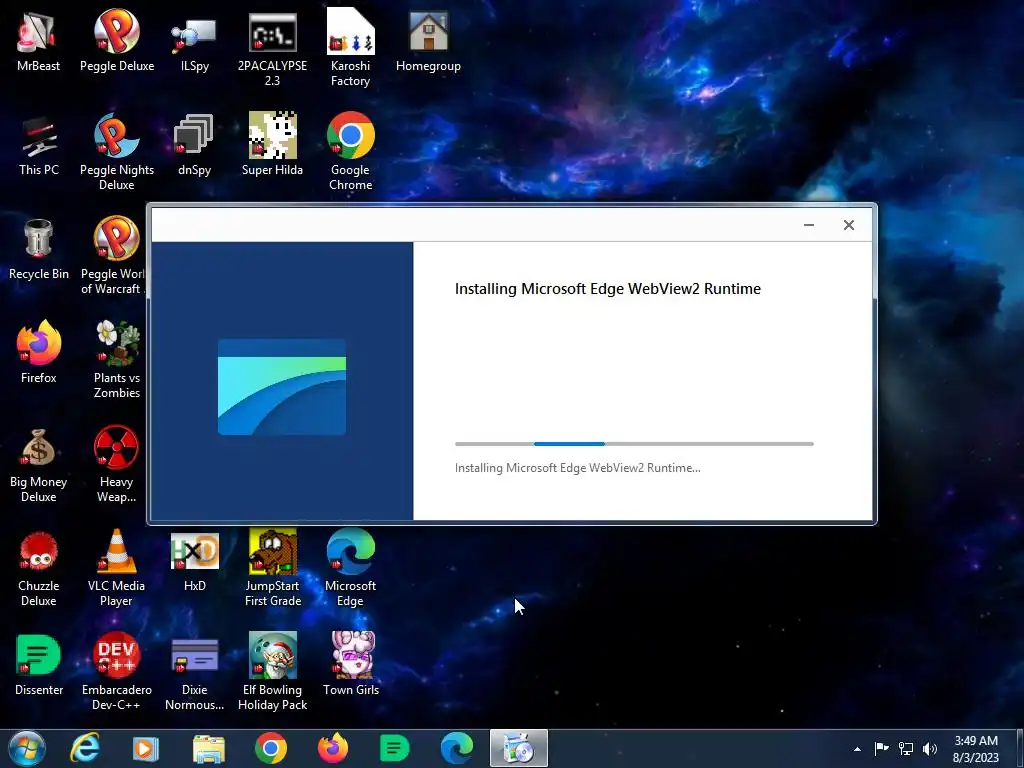The height and width of the screenshot is (768, 1024).
Task: Open the HxD hex editor icon
Action: [x=195, y=560]
